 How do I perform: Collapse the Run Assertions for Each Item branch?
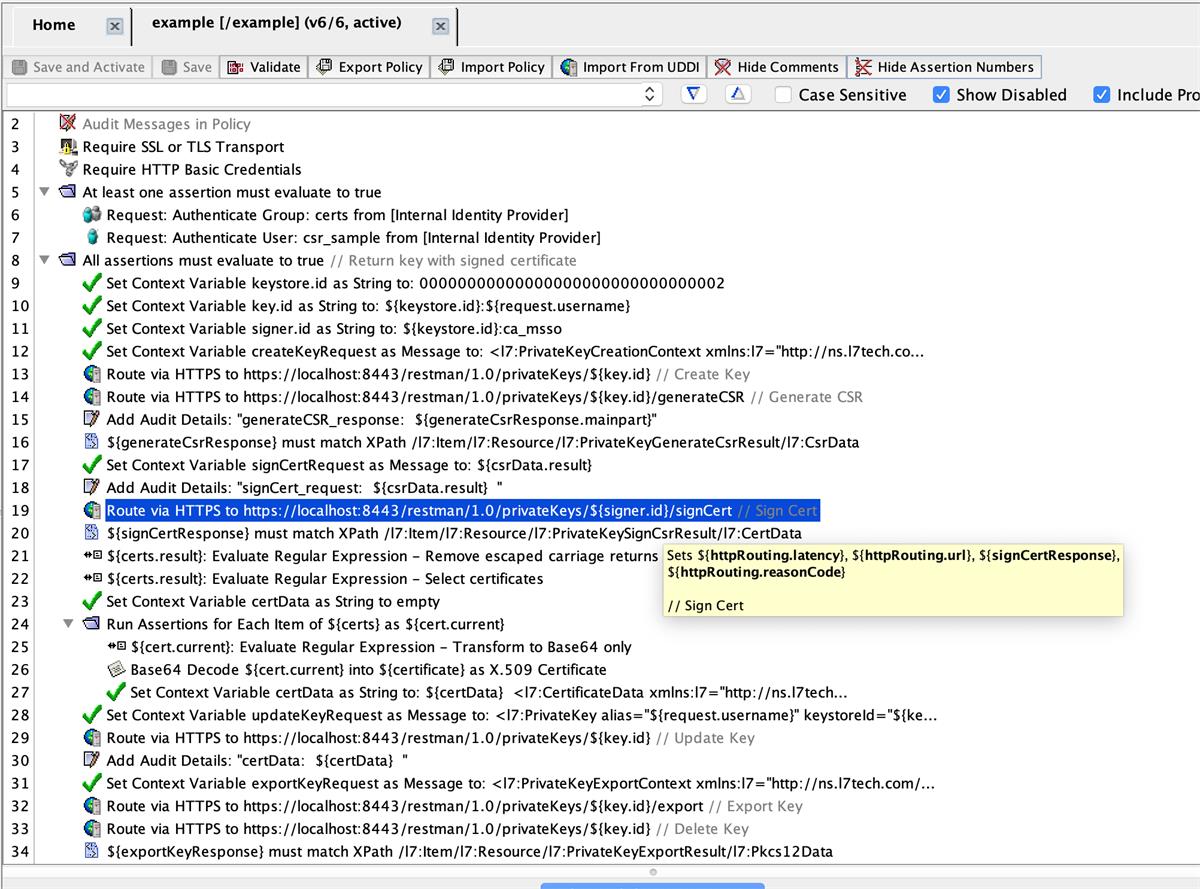[x=68, y=623]
